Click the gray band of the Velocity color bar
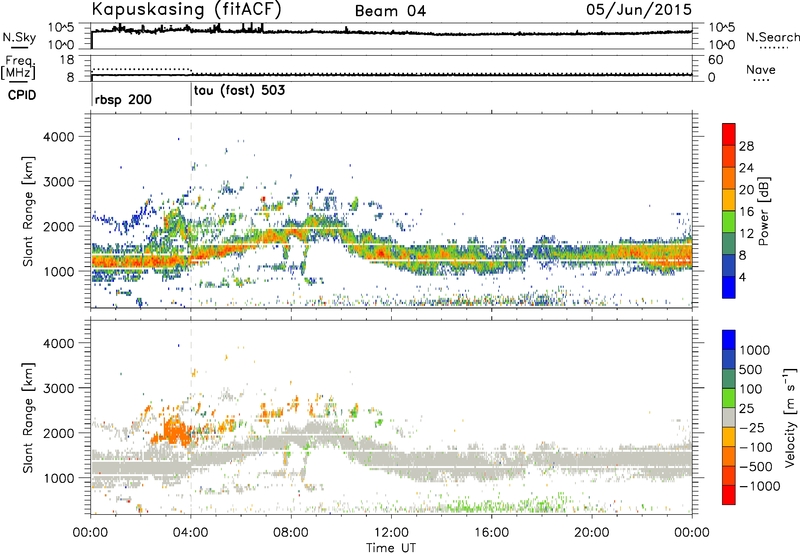800x554 pixels. click(x=729, y=417)
